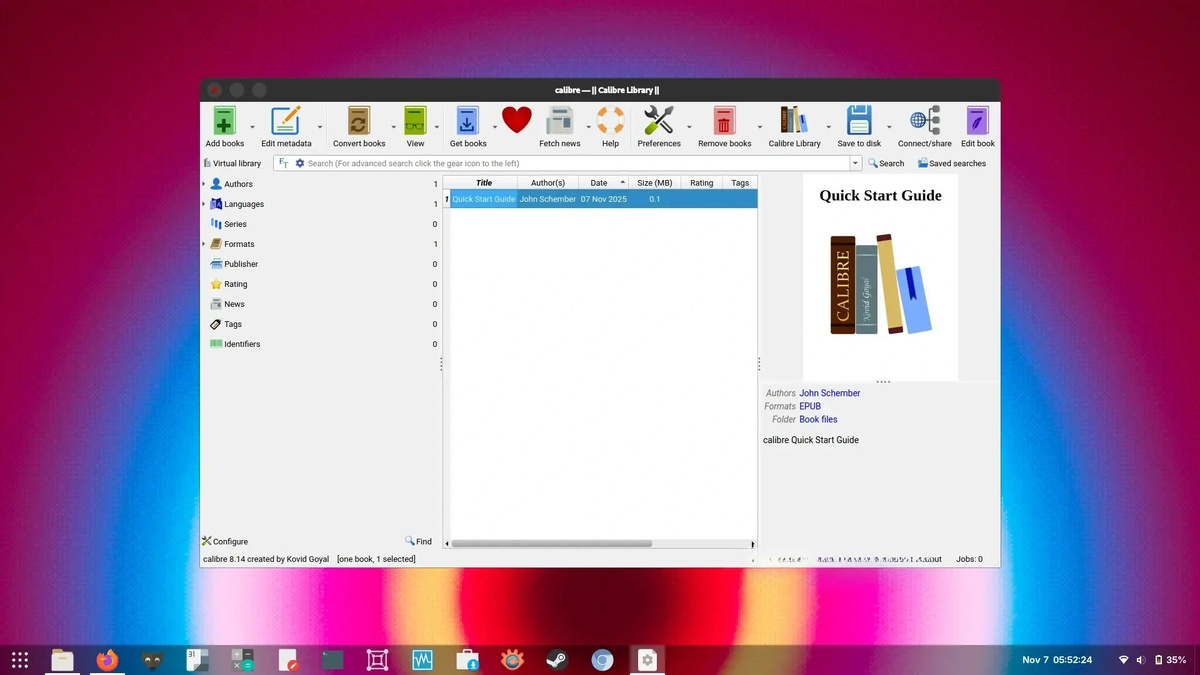Click the Chromium taskbar icon

pos(602,660)
